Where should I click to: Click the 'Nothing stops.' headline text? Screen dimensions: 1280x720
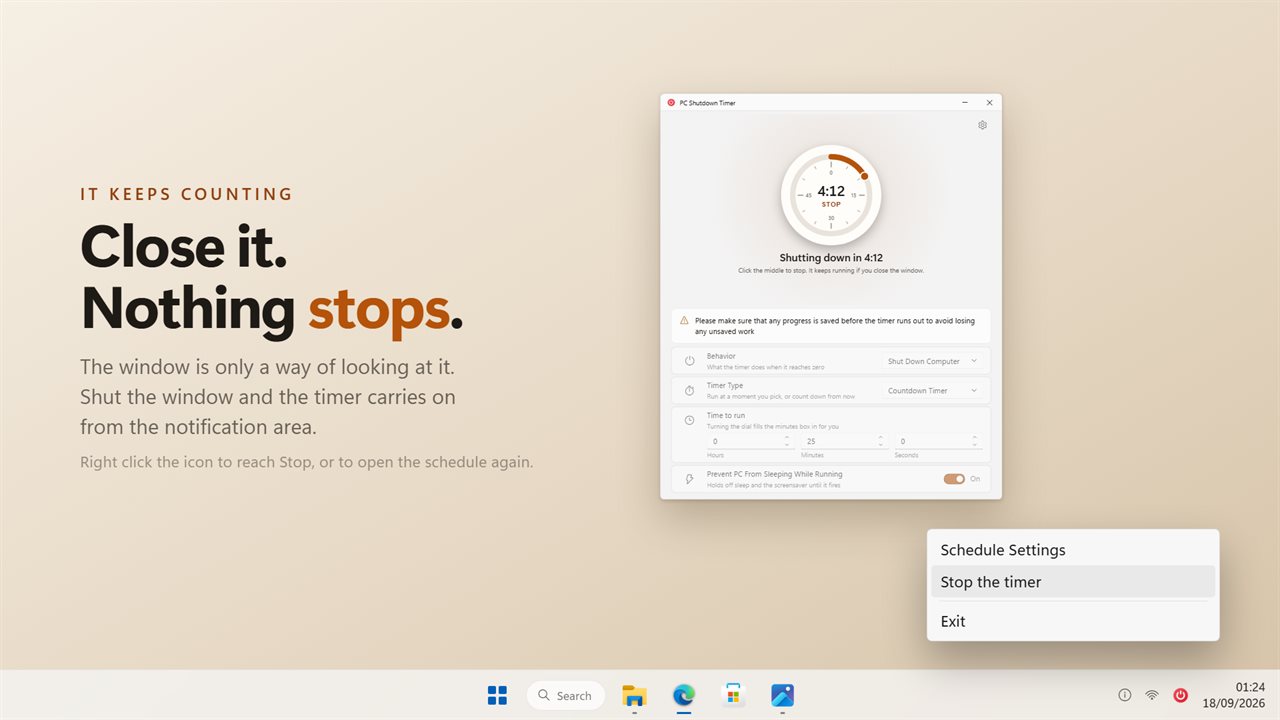(272, 308)
